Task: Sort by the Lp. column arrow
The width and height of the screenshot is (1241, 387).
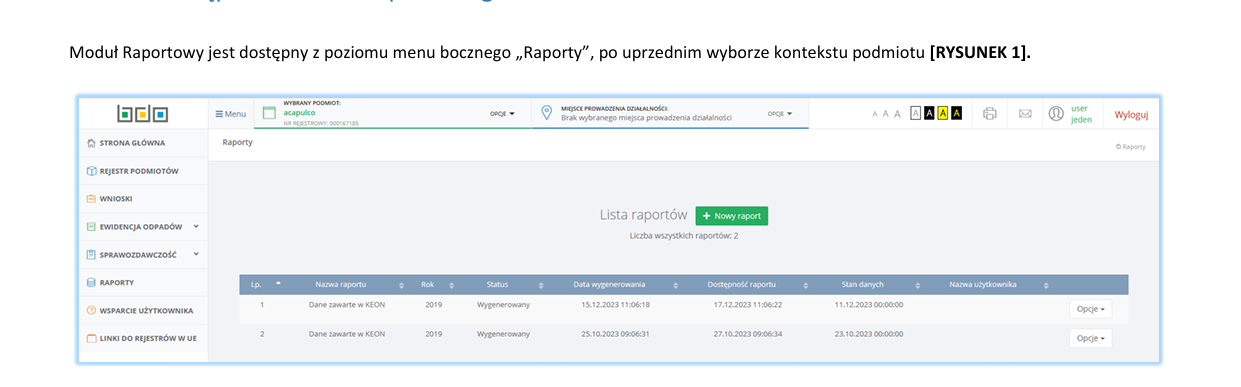Action: [x=278, y=284]
